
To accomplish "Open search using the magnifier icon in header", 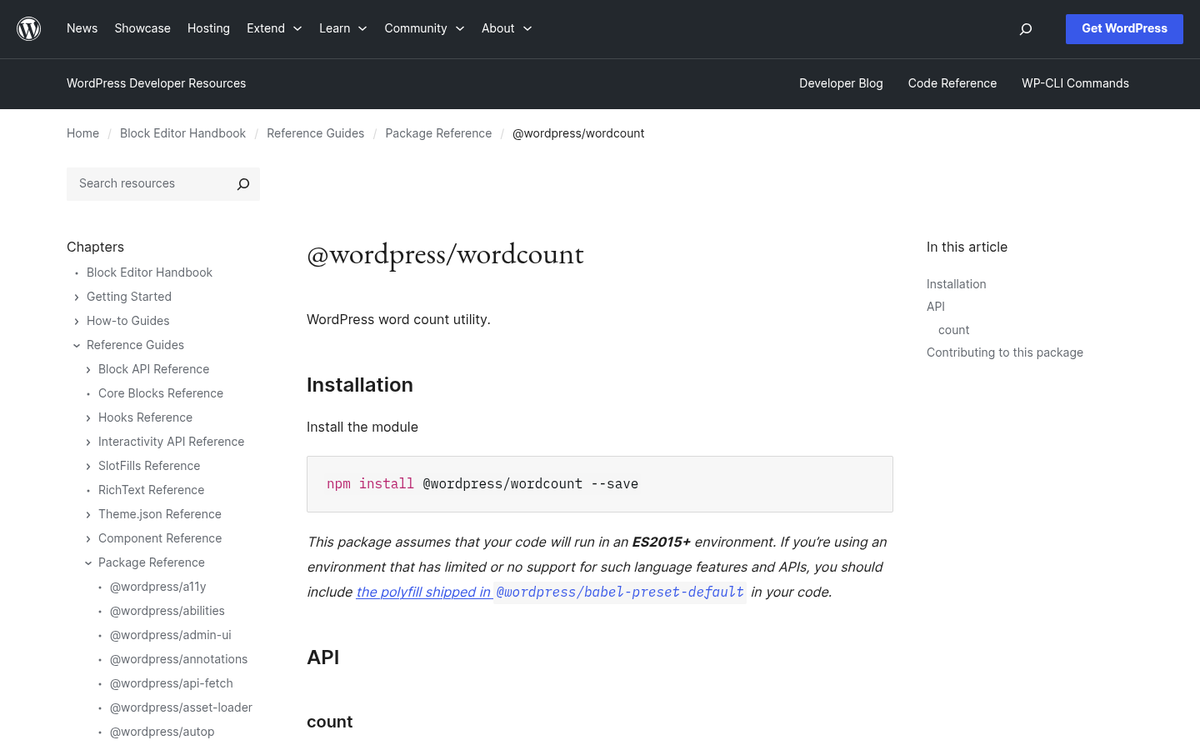I will click(1025, 29).
